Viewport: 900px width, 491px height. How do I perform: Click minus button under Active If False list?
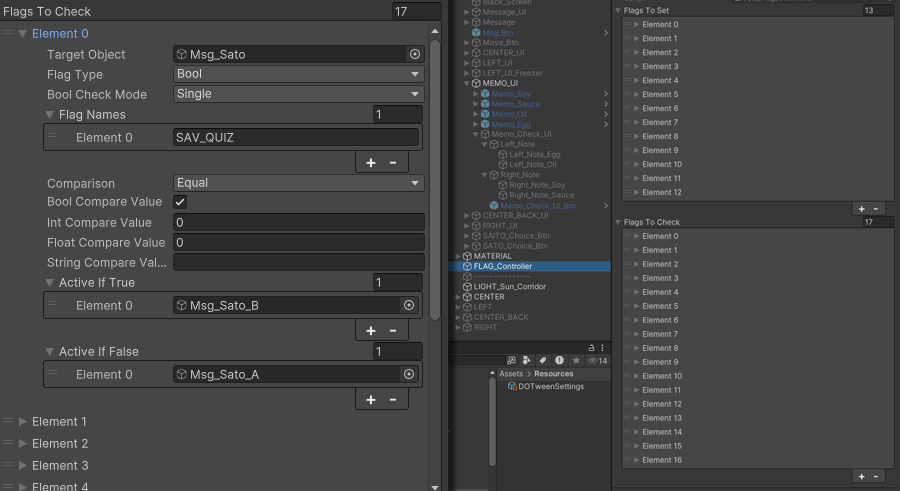click(393, 399)
